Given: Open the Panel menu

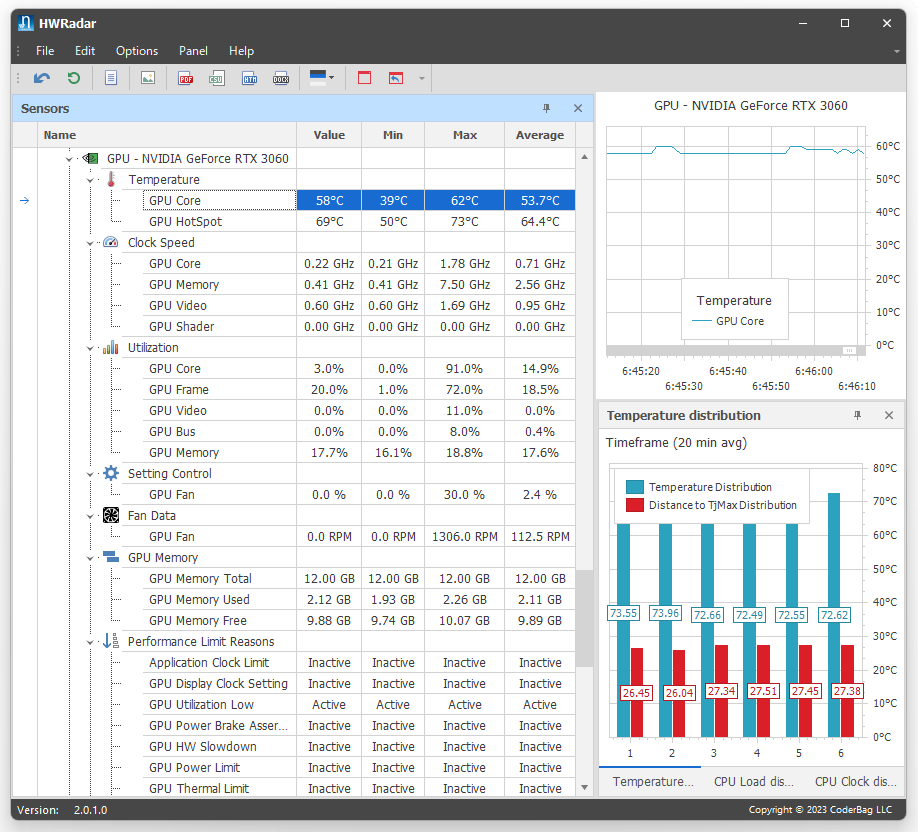Looking at the screenshot, I should (x=193, y=51).
